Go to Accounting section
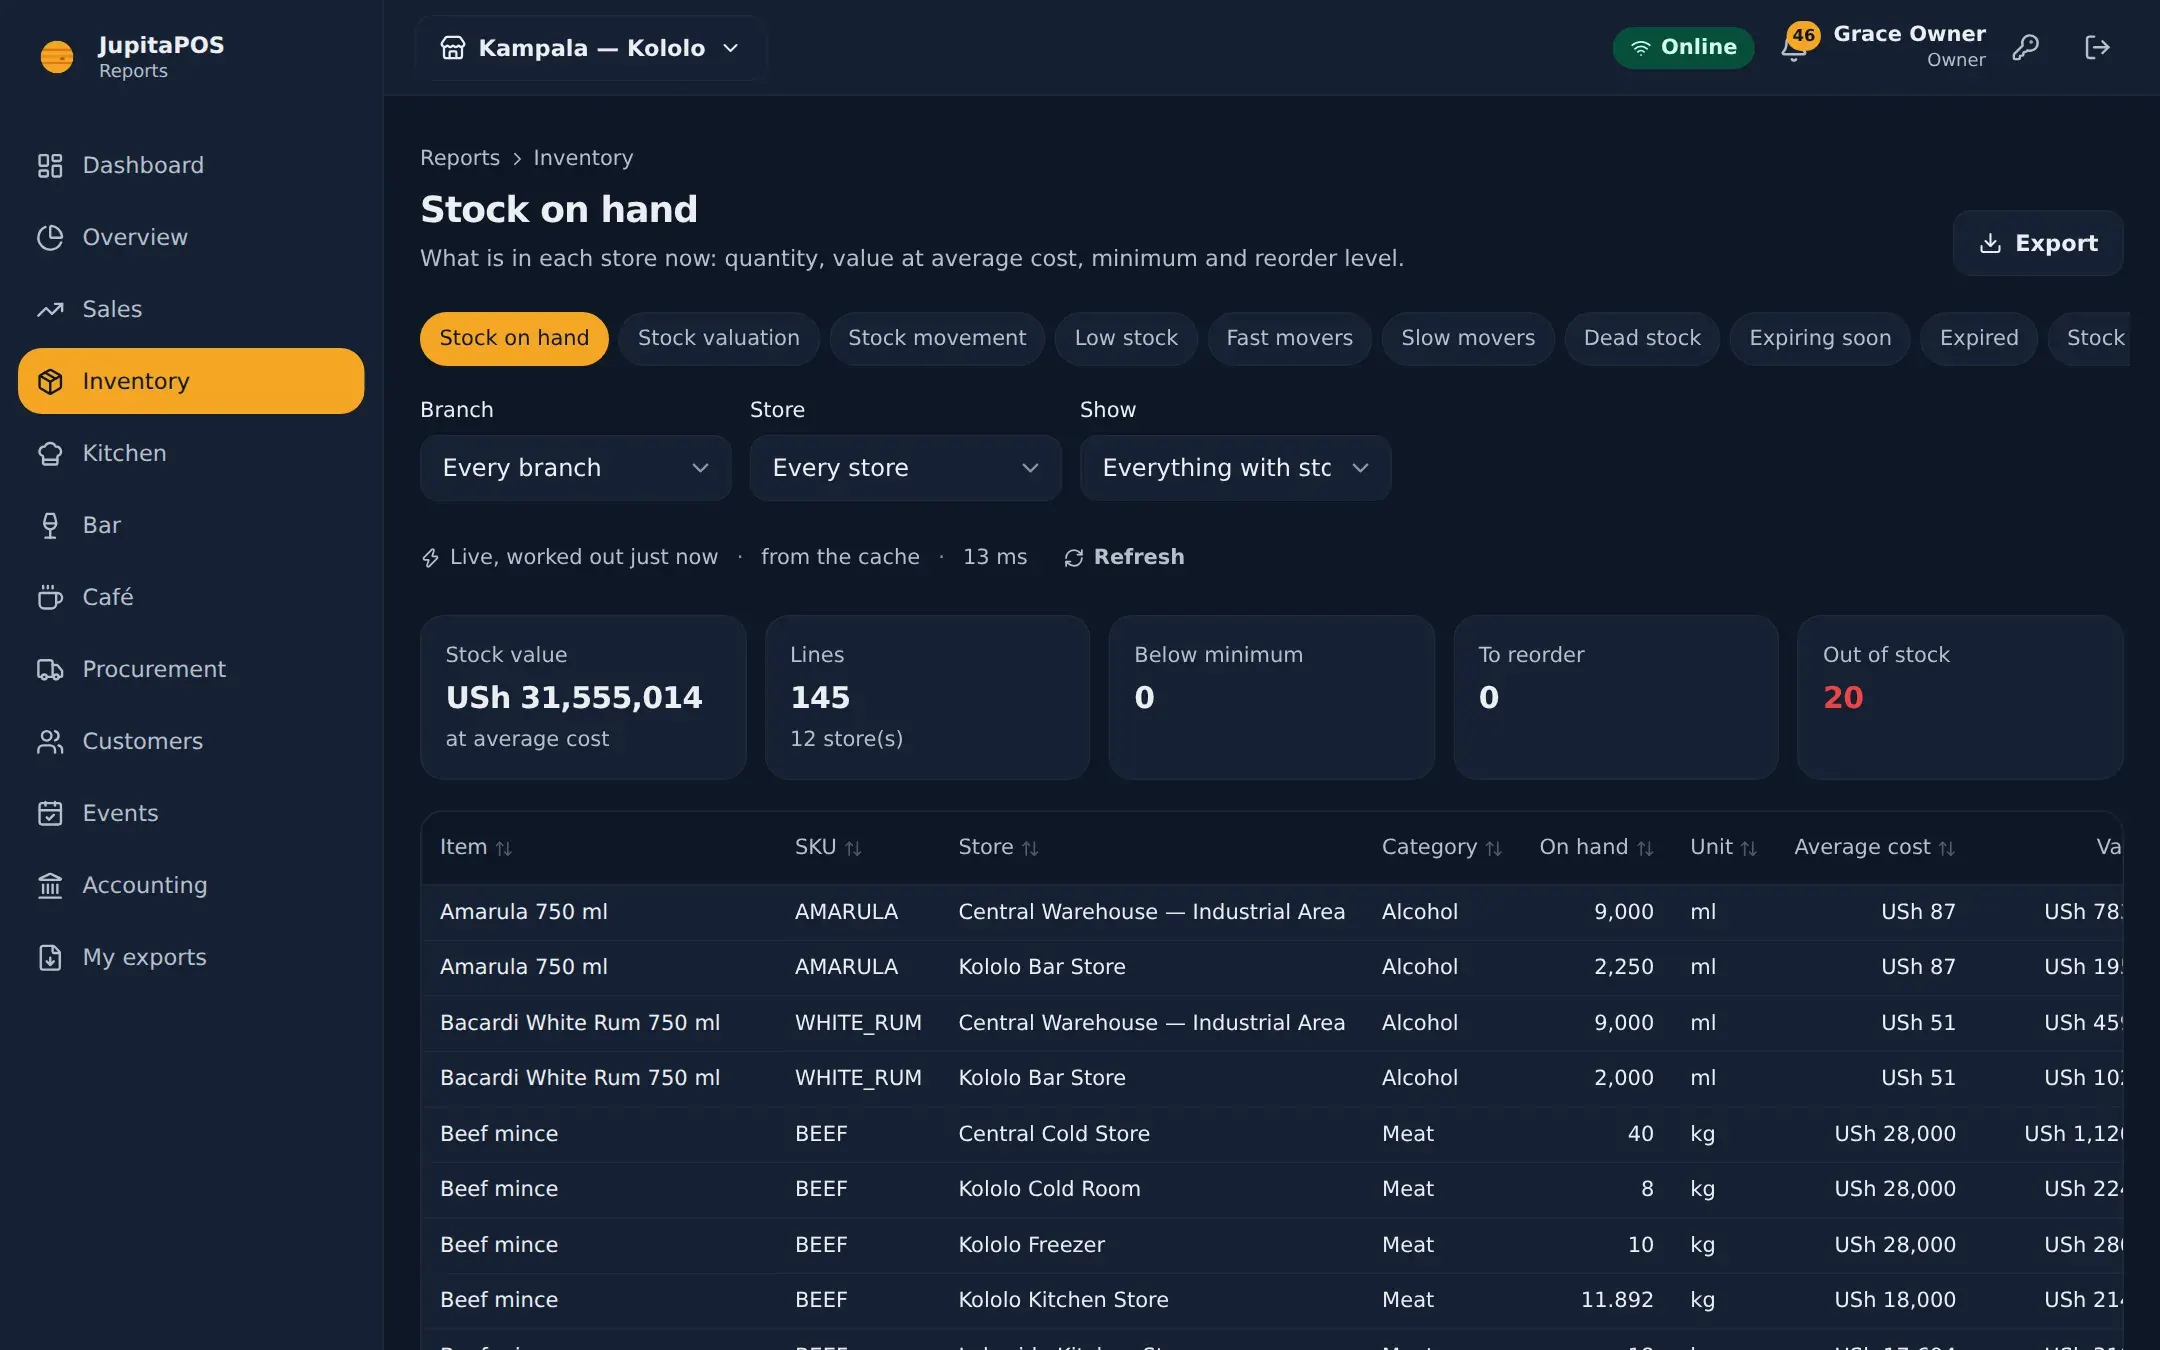Screen dimensions: 2160x1350 191,885
